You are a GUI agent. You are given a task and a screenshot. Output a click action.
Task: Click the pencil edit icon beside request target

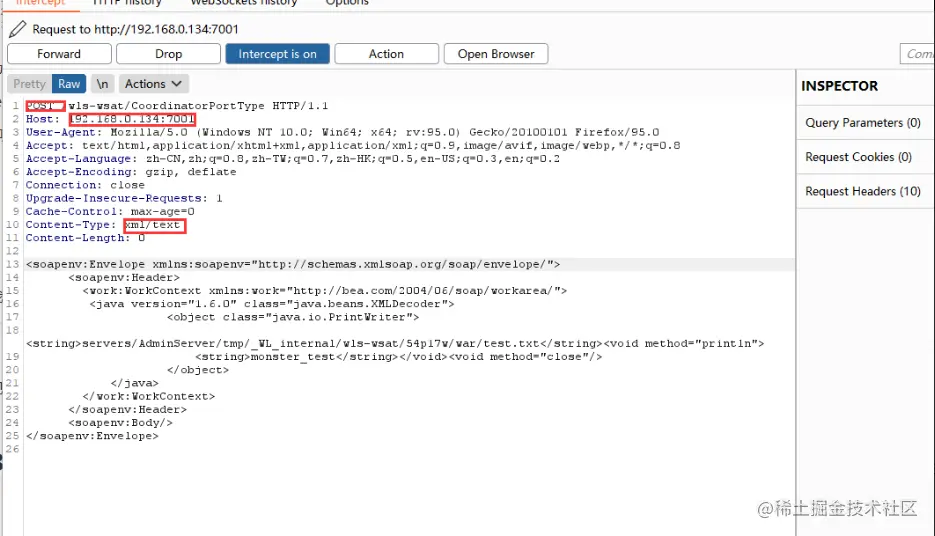tap(17, 29)
